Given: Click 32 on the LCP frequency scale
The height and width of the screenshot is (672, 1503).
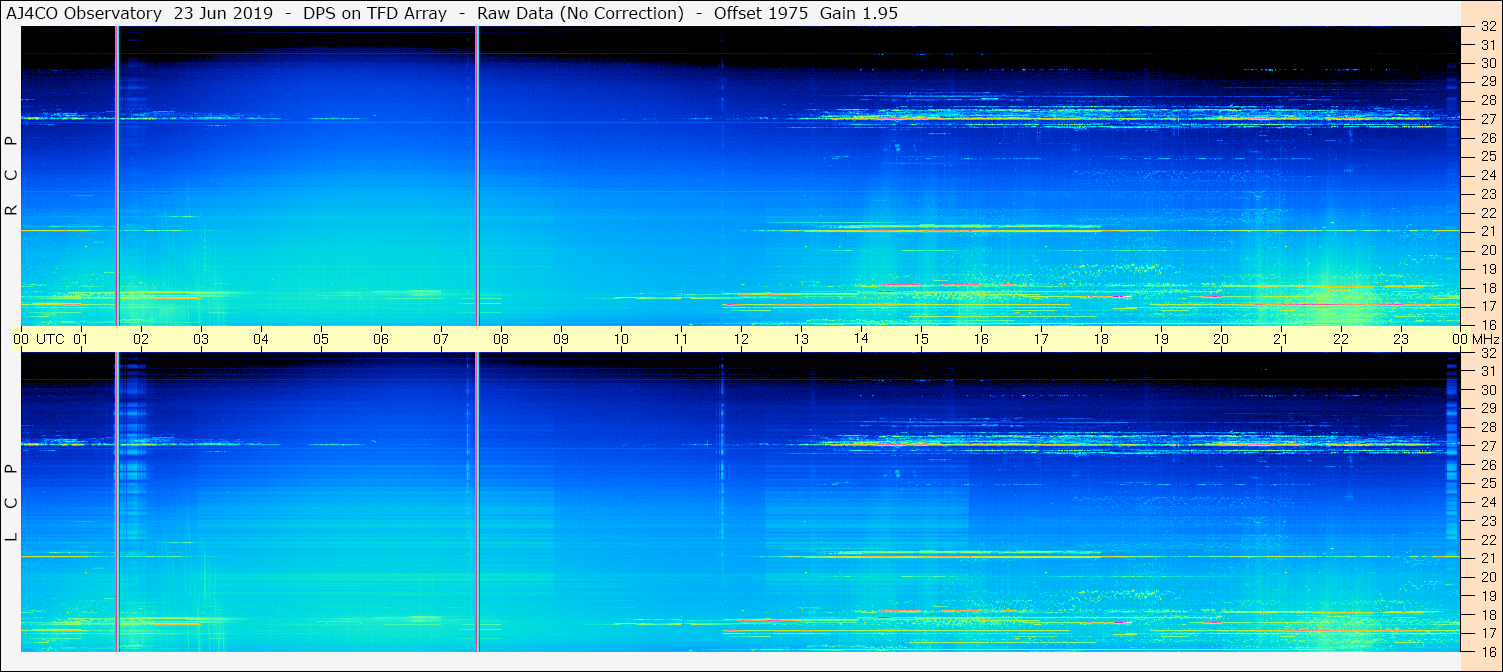Looking at the screenshot, I should (x=1488, y=353).
